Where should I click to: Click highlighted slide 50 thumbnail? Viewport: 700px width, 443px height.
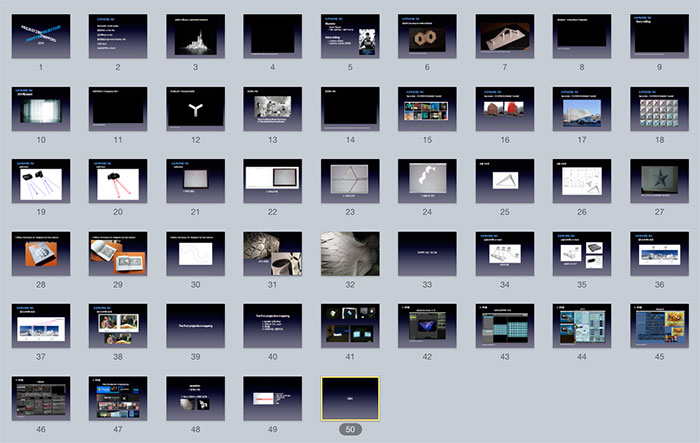click(350, 398)
